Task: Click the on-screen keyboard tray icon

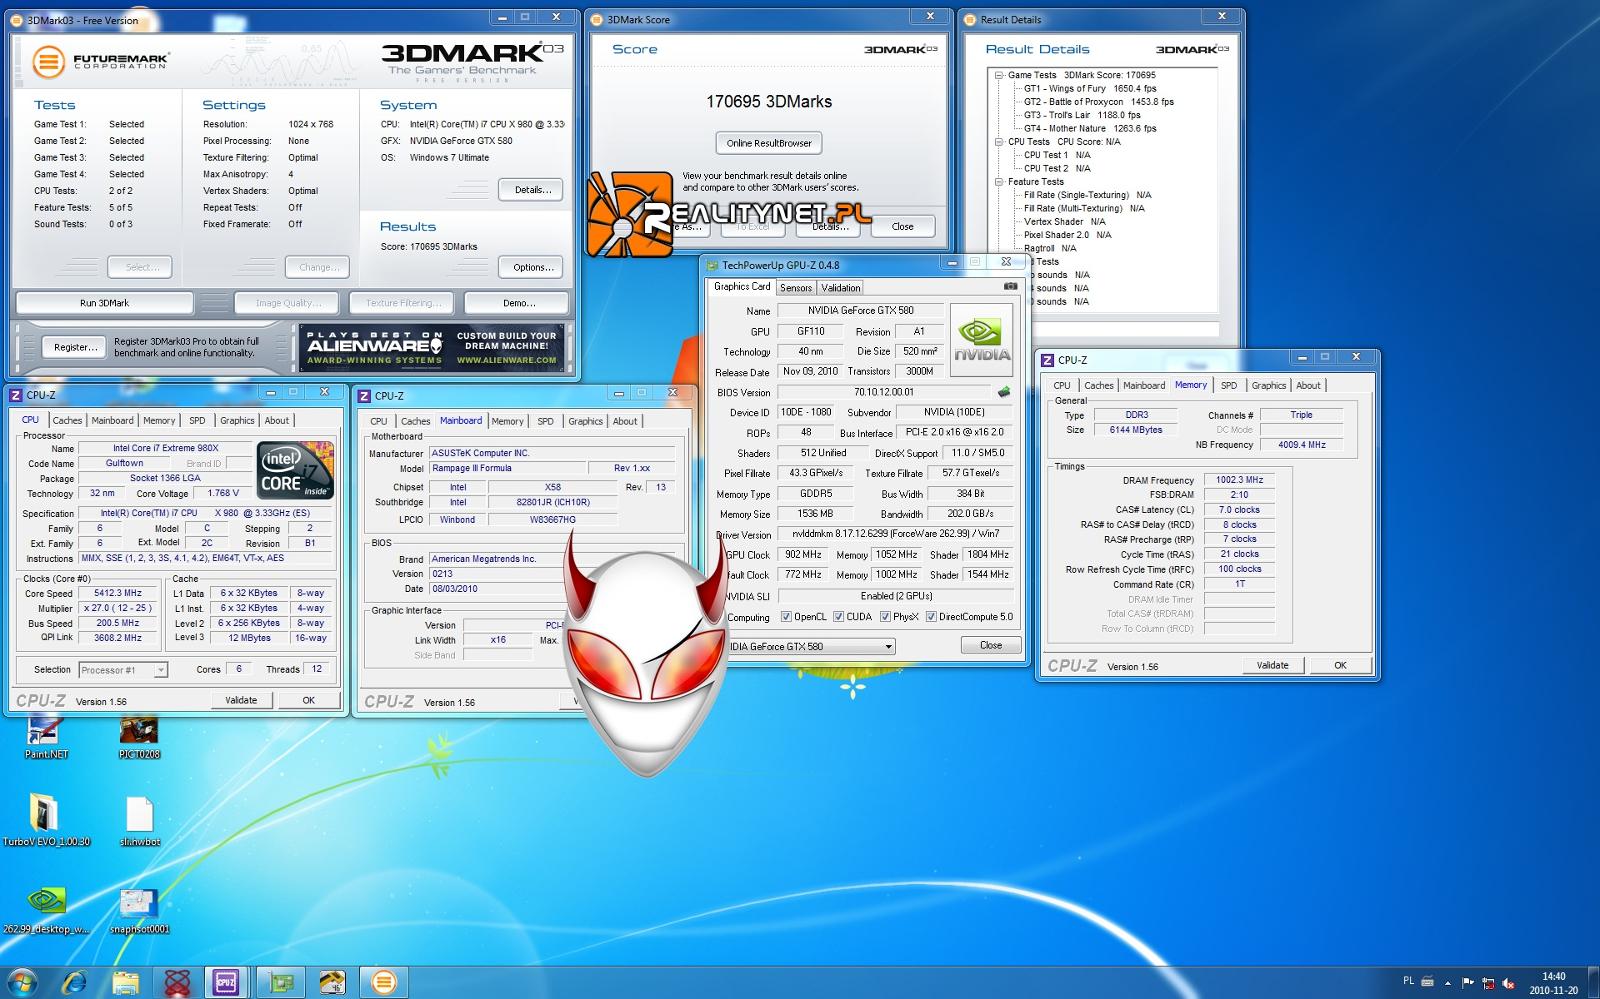Action: click(x=1428, y=982)
